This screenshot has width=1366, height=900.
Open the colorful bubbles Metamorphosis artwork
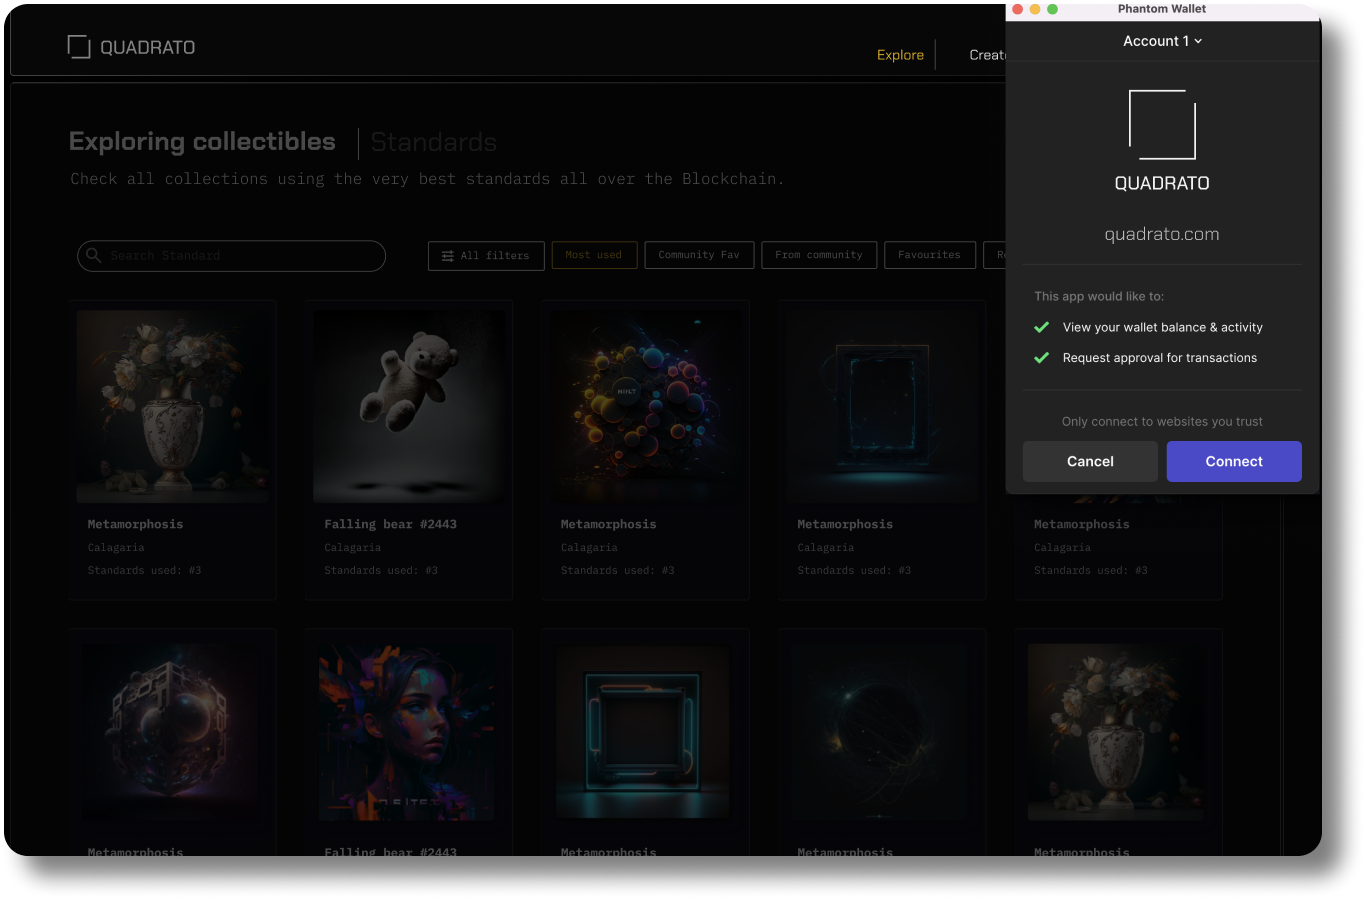pos(646,406)
